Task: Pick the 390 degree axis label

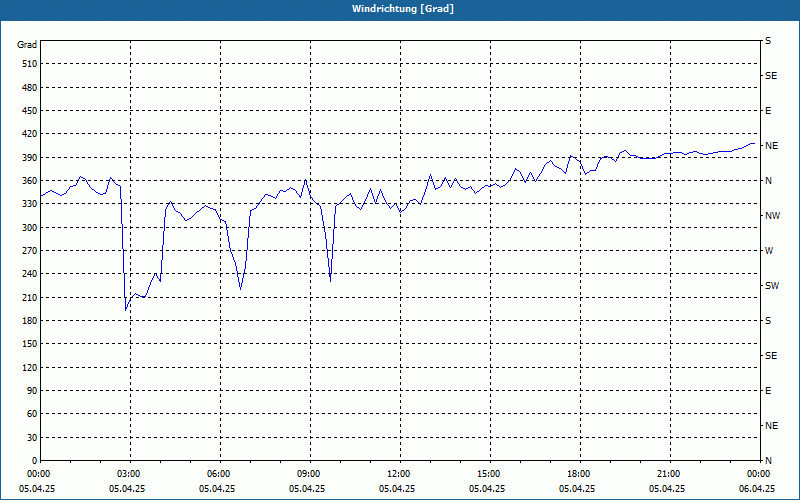Action: (x=30, y=157)
